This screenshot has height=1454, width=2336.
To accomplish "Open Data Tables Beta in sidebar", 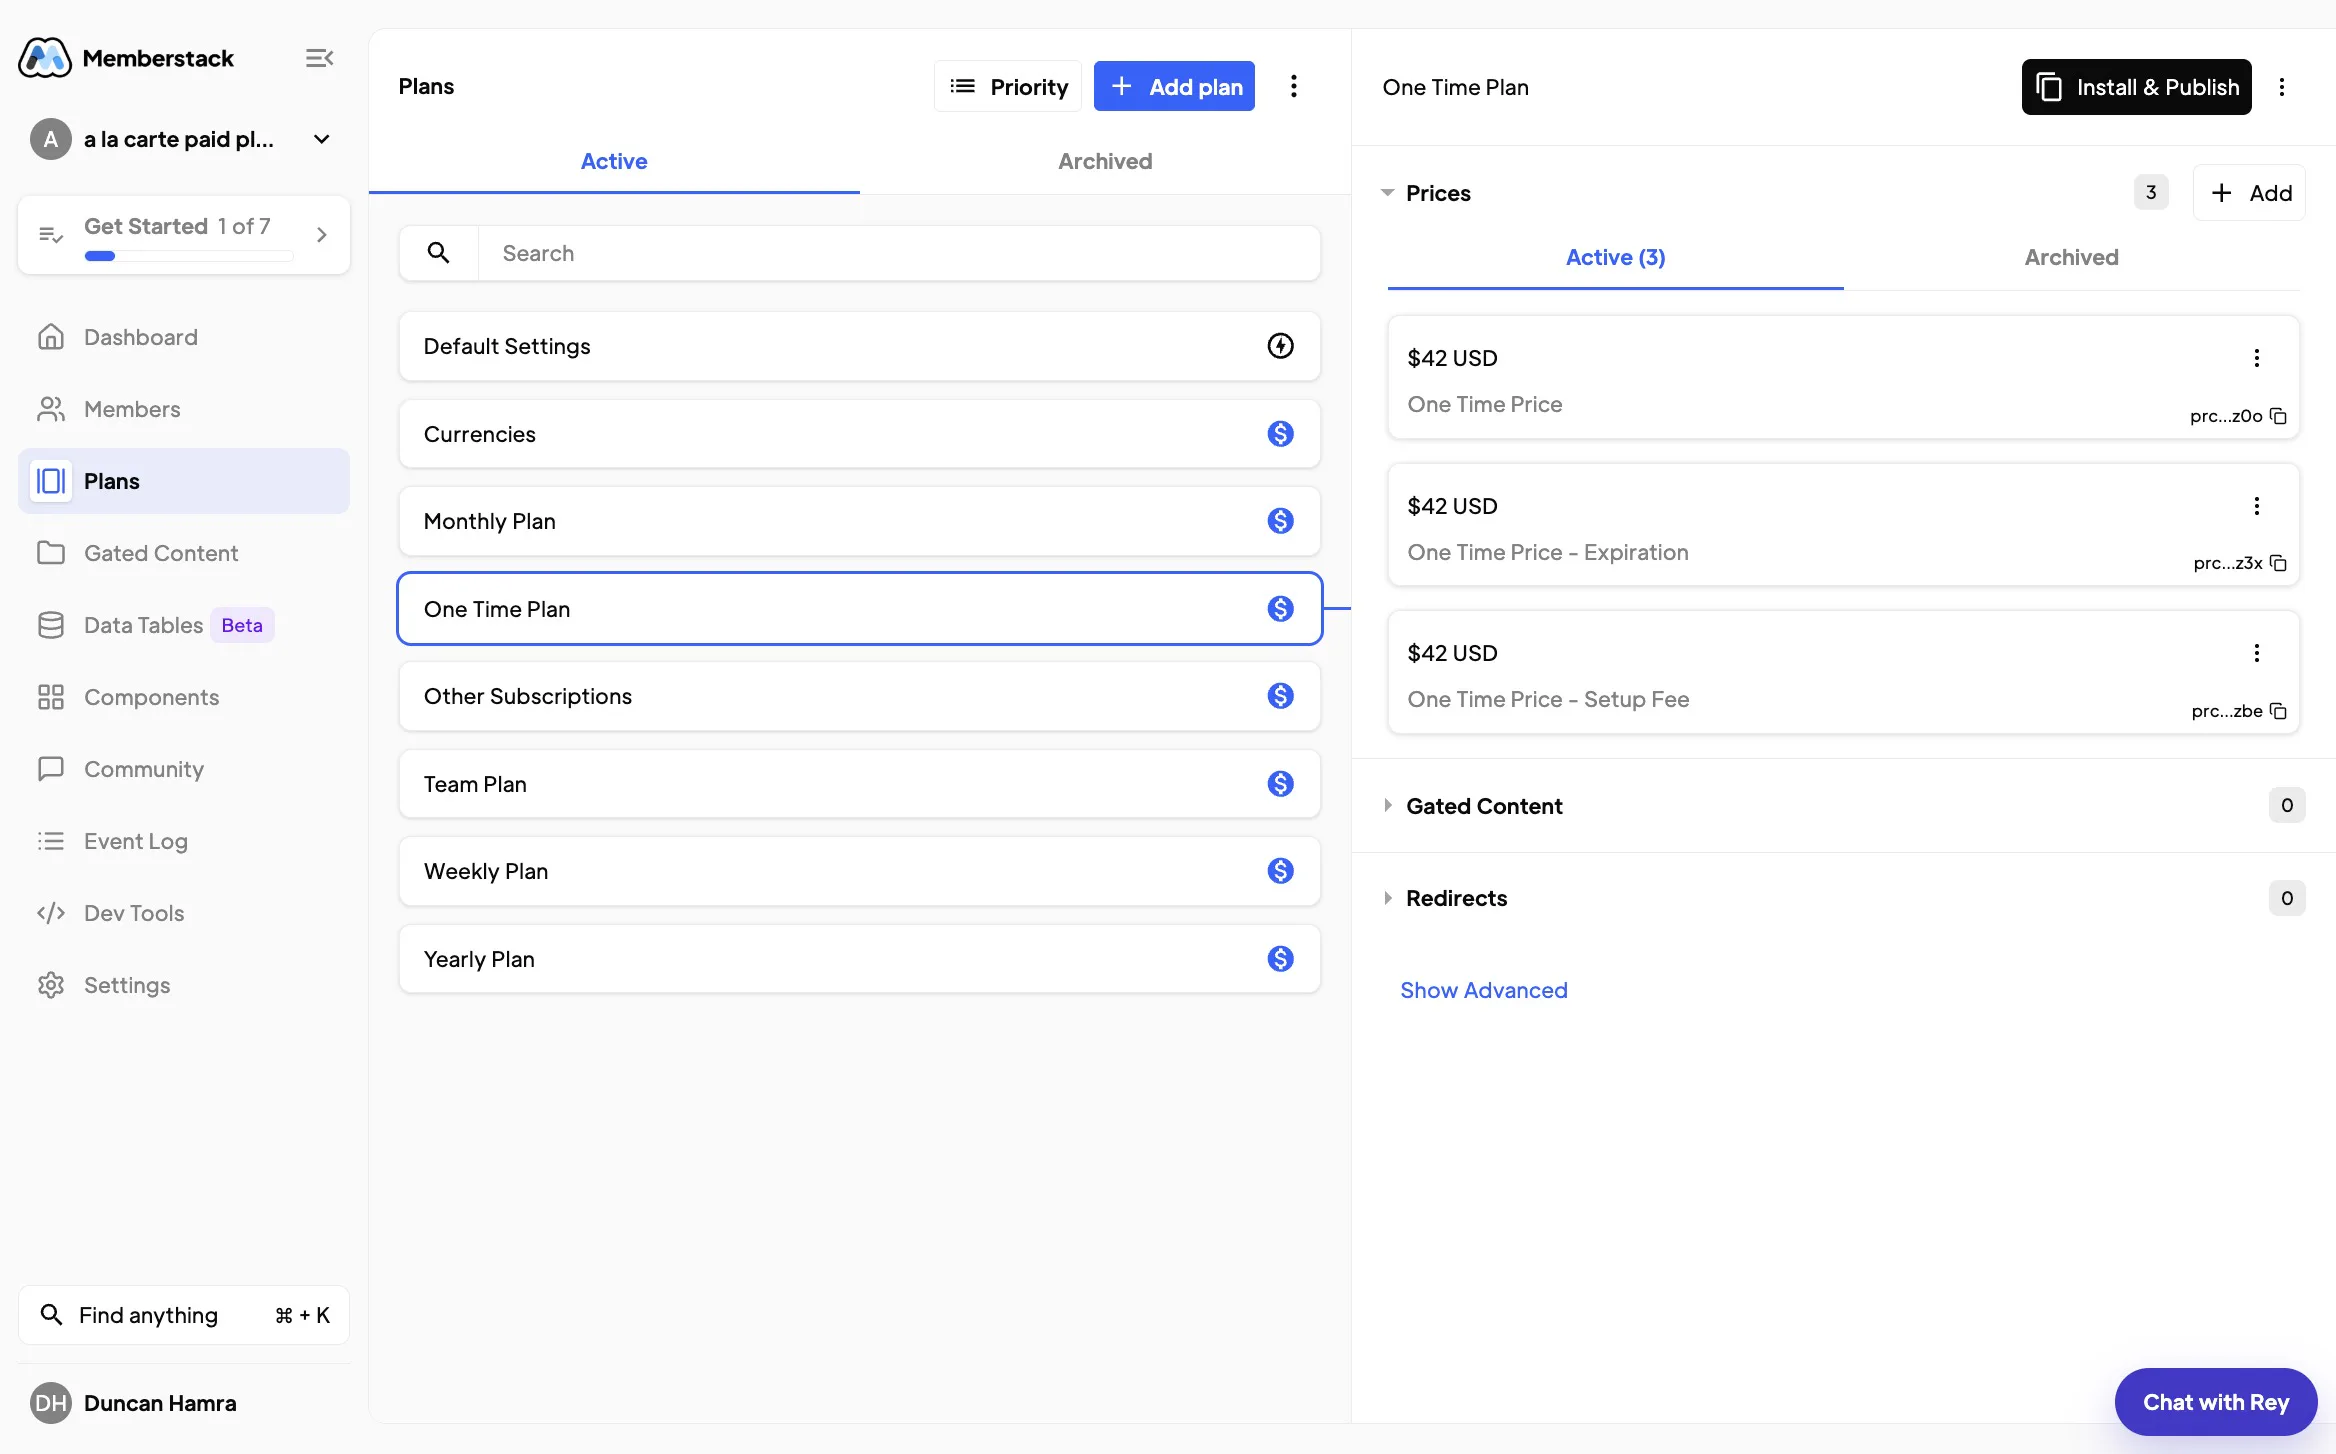I will click(x=184, y=625).
